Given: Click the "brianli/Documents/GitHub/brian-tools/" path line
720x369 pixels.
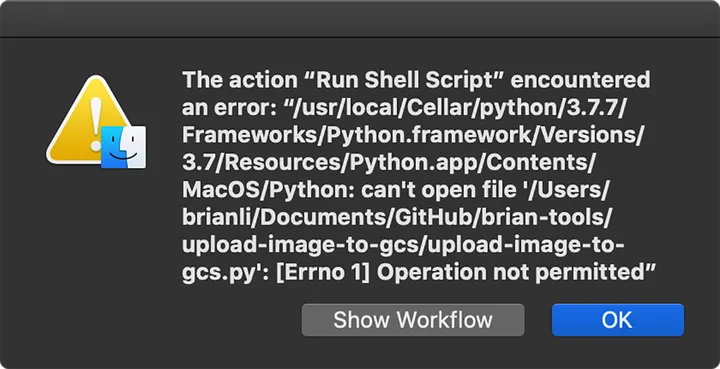Looking at the screenshot, I should coord(397,218).
